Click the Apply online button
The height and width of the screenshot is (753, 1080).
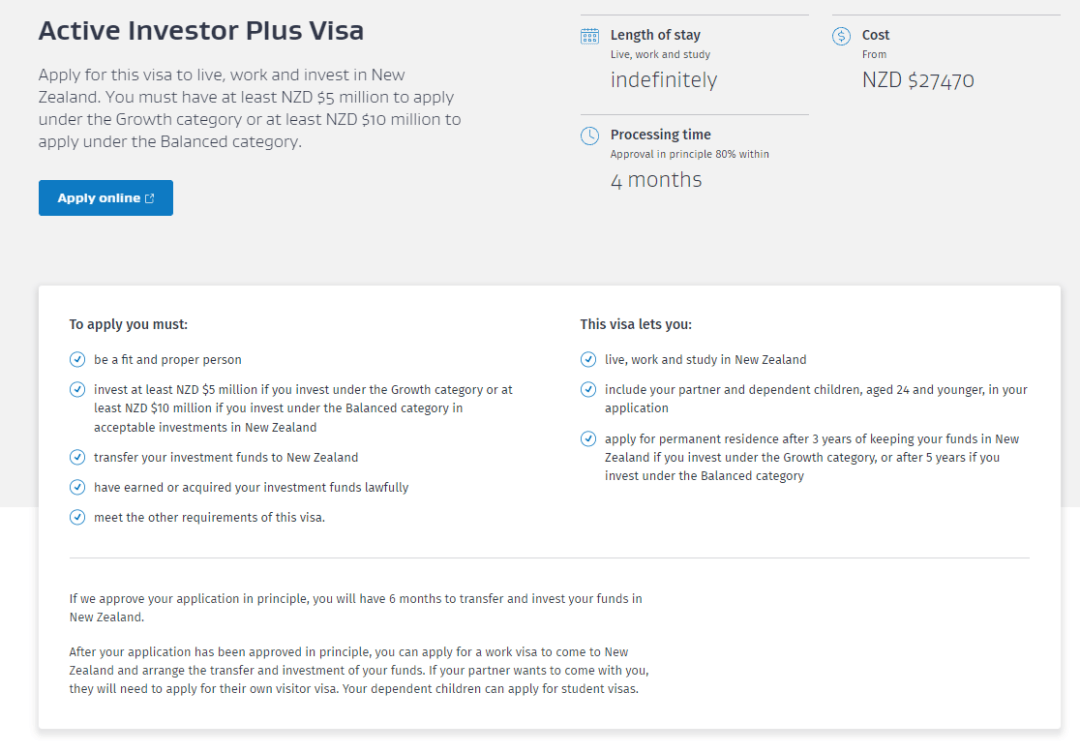point(105,198)
